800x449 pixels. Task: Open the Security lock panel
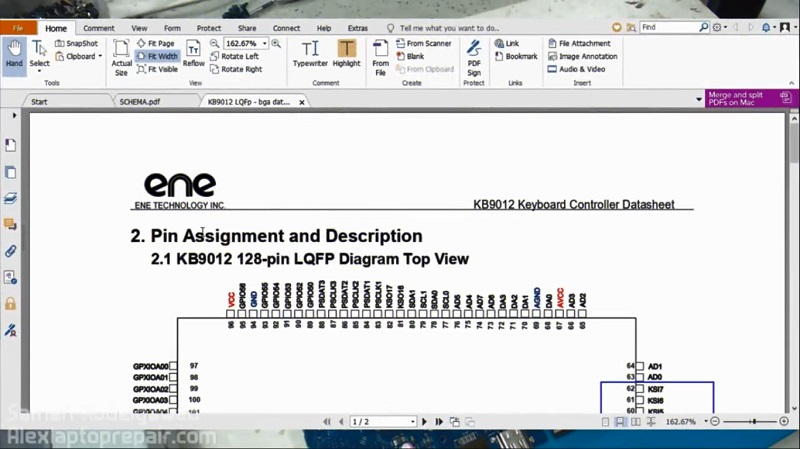(10, 304)
